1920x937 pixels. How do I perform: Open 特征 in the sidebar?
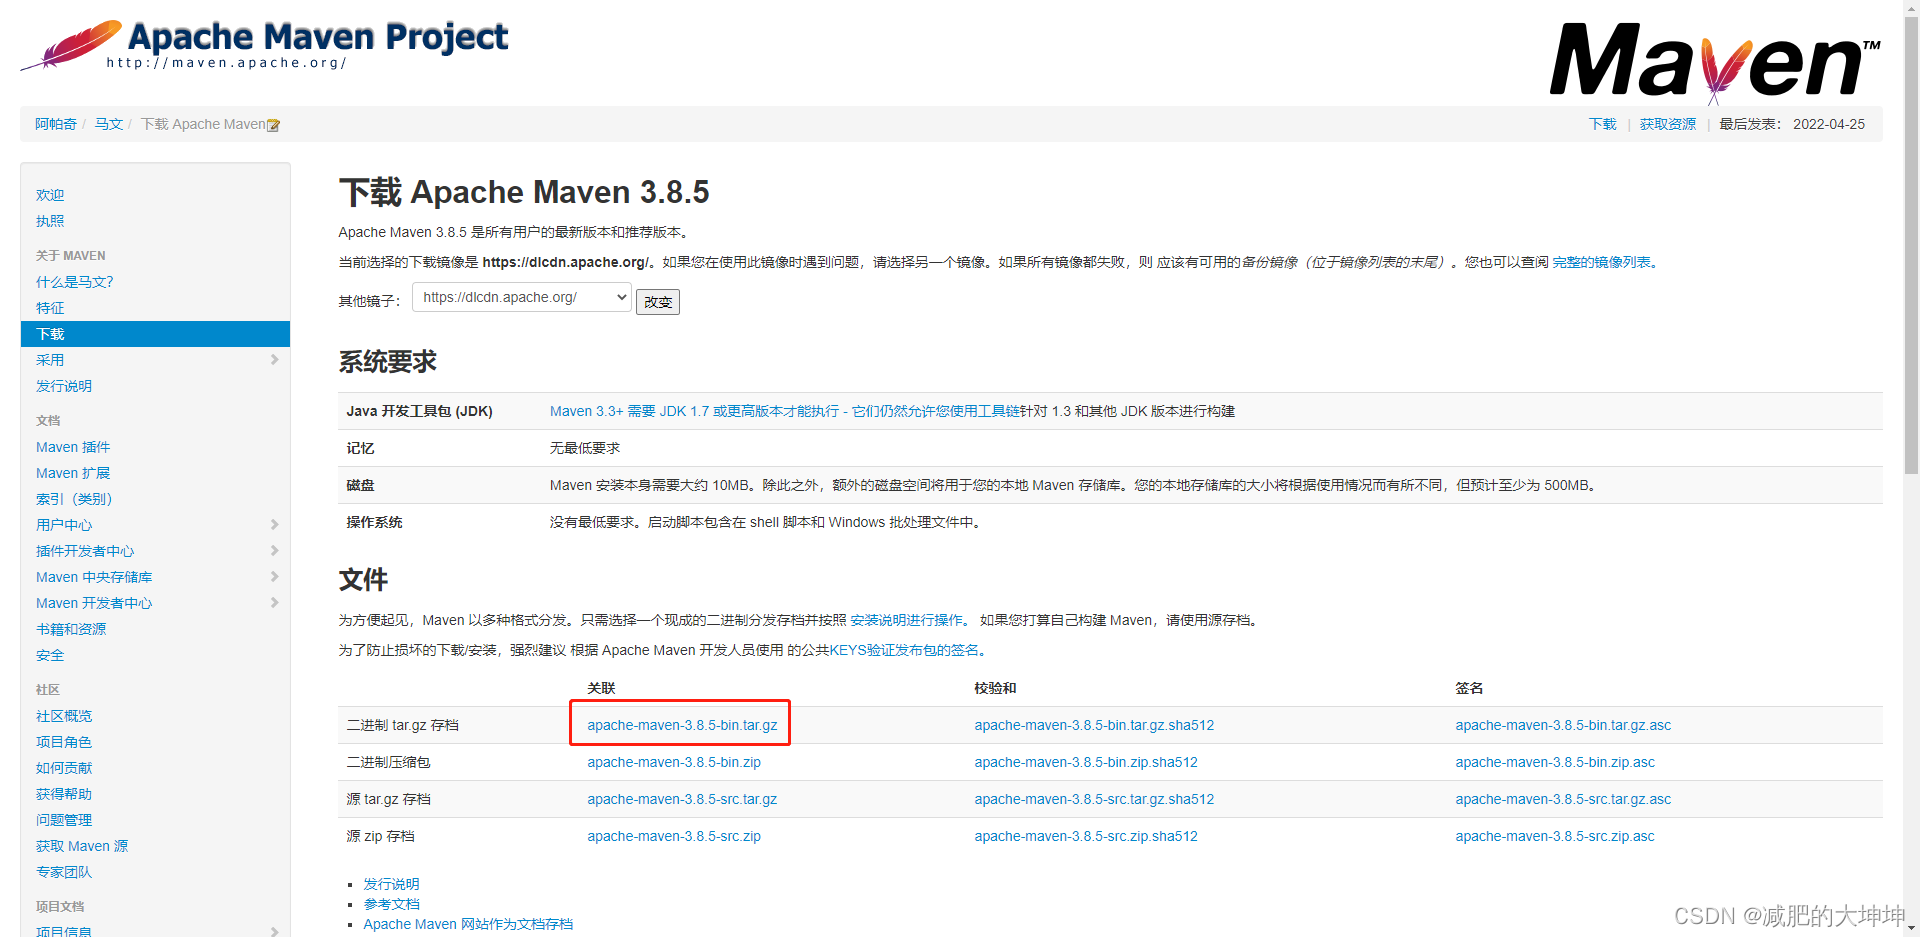click(x=50, y=308)
